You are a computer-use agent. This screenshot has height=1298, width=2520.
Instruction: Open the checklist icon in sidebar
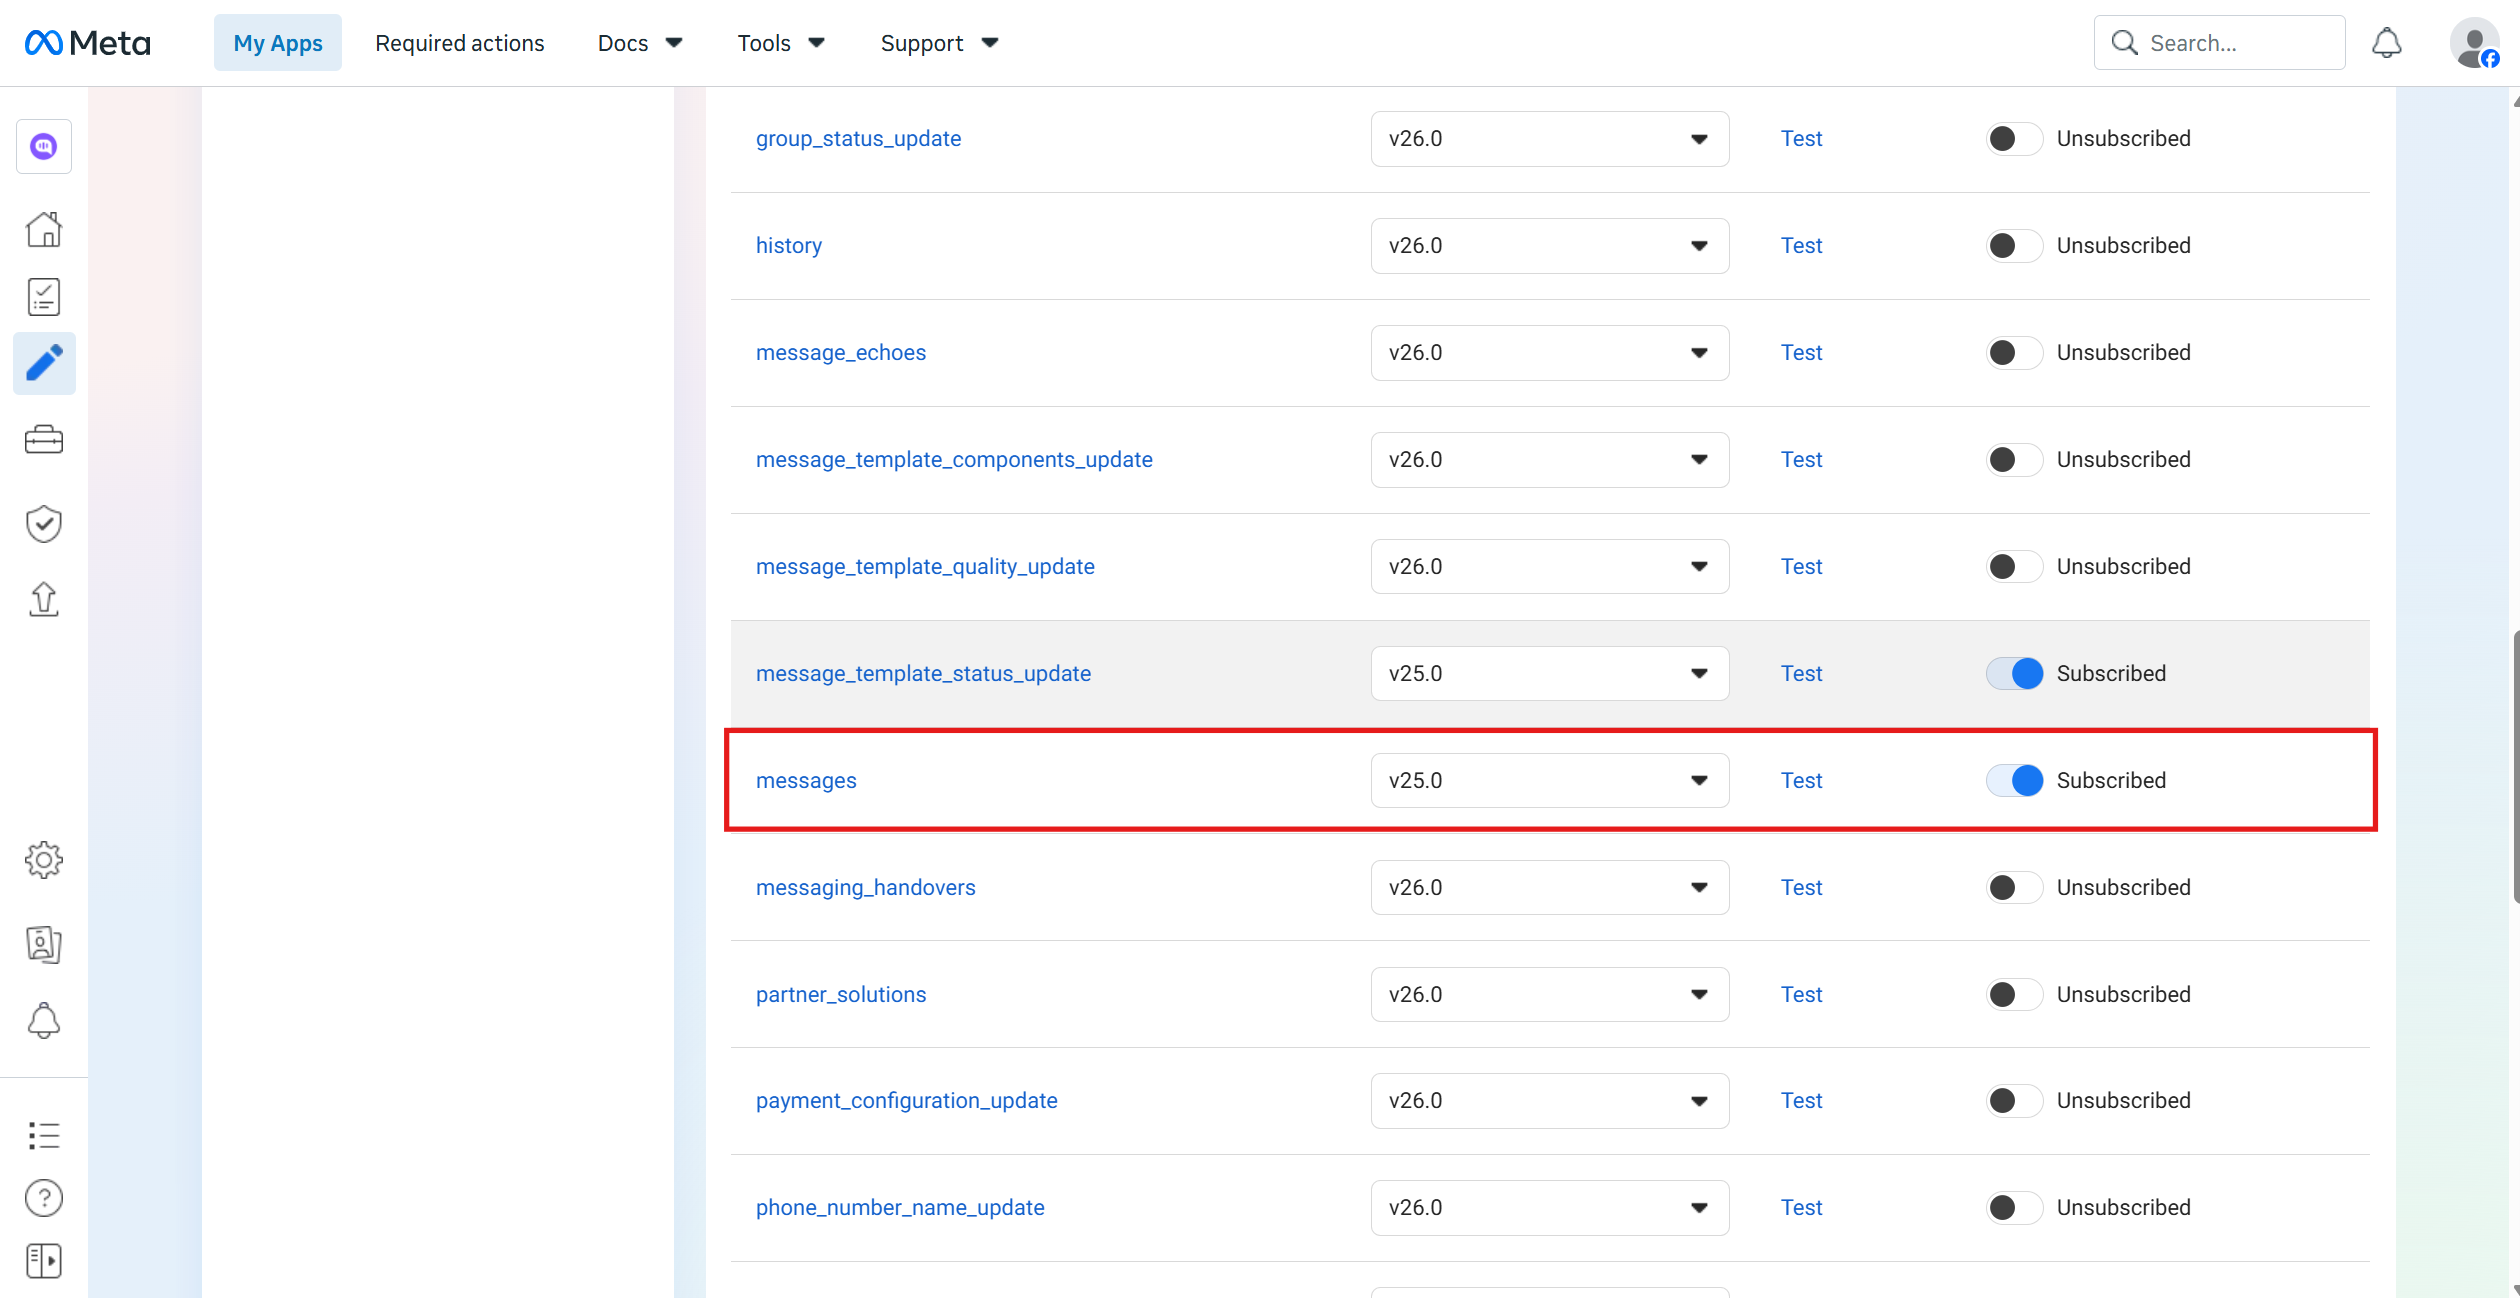(x=44, y=297)
